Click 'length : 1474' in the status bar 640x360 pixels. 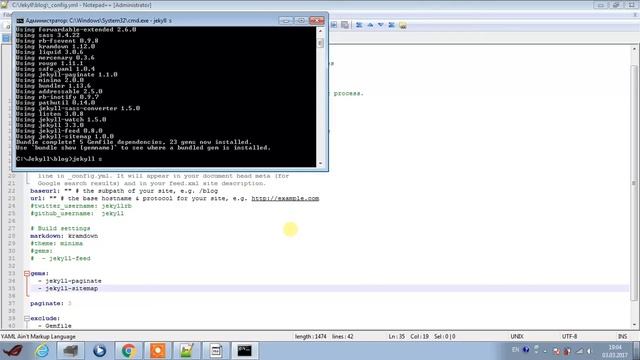coord(311,337)
